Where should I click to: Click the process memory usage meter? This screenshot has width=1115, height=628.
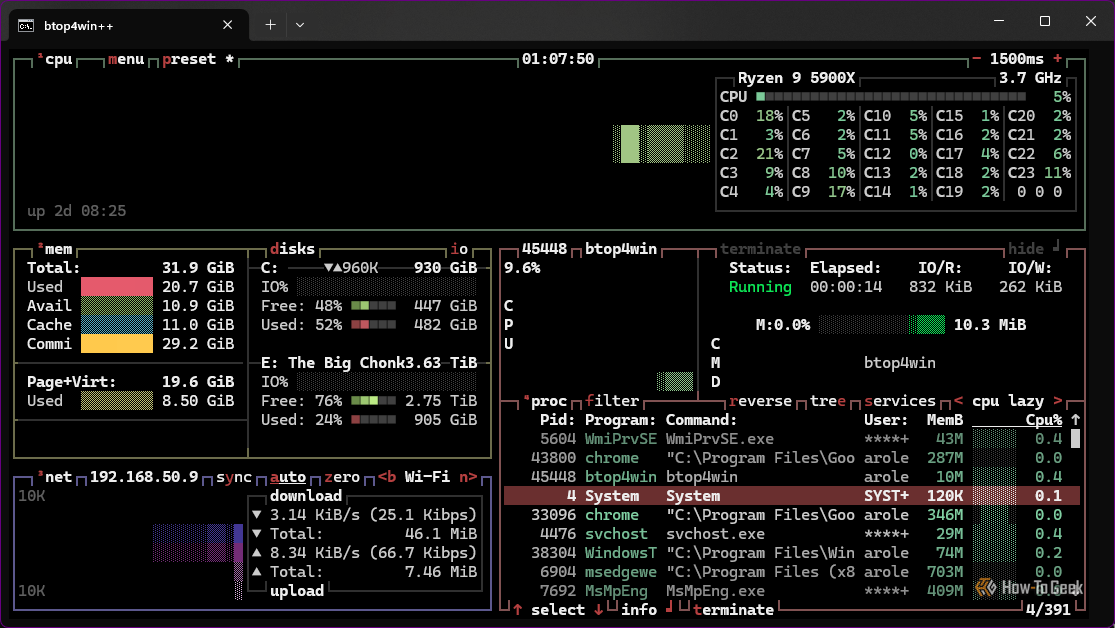click(882, 325)
